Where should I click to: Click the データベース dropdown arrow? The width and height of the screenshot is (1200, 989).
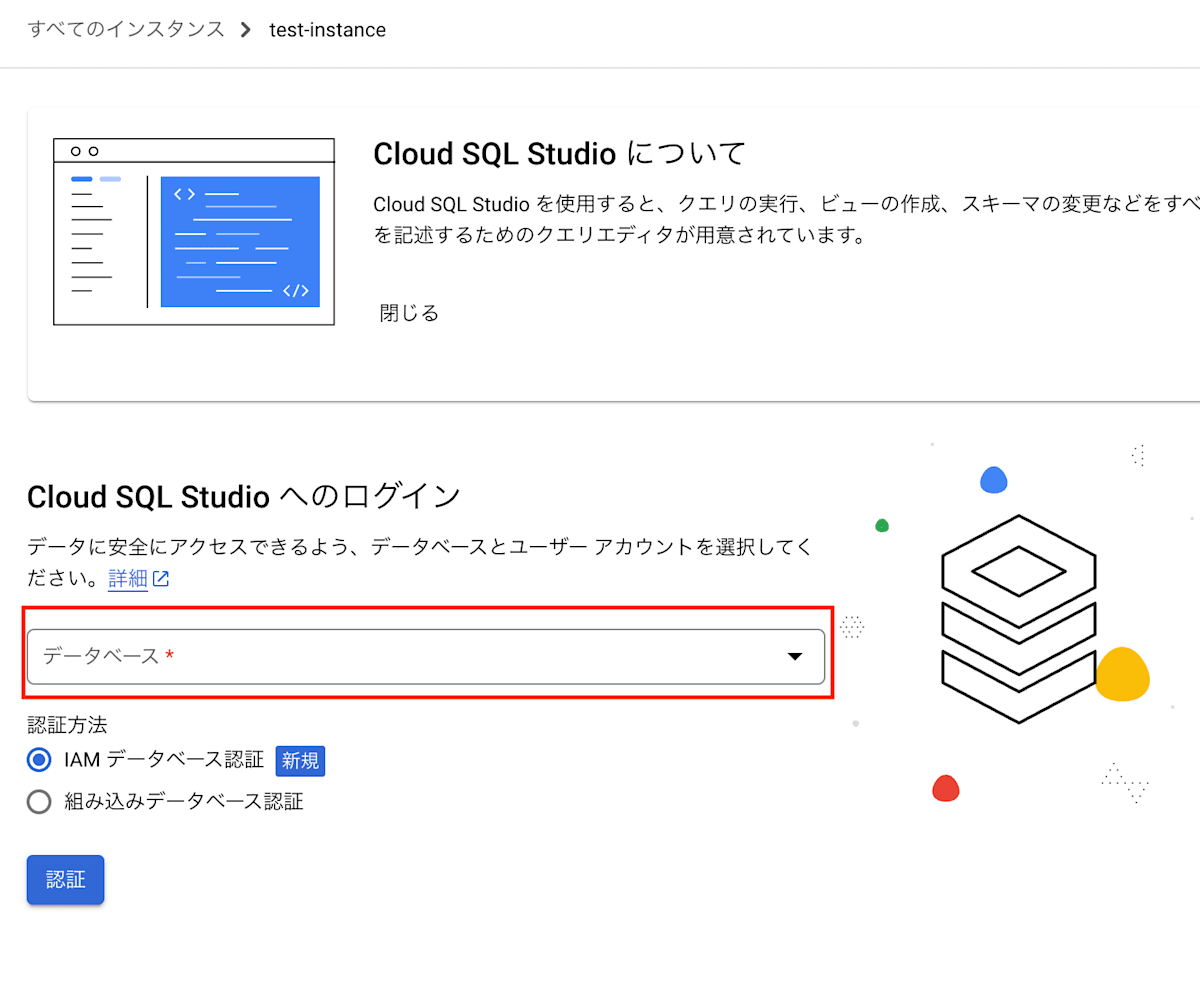pos(795,656)
